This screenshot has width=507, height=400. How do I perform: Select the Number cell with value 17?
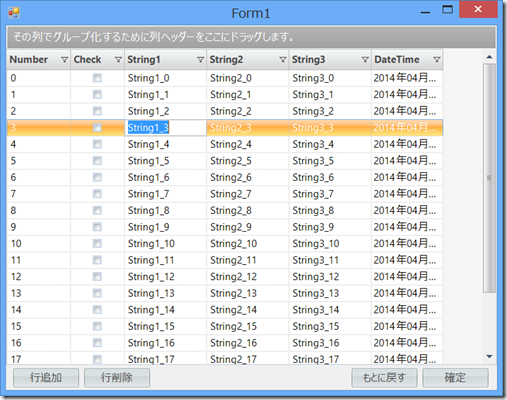tap(39, 358)
